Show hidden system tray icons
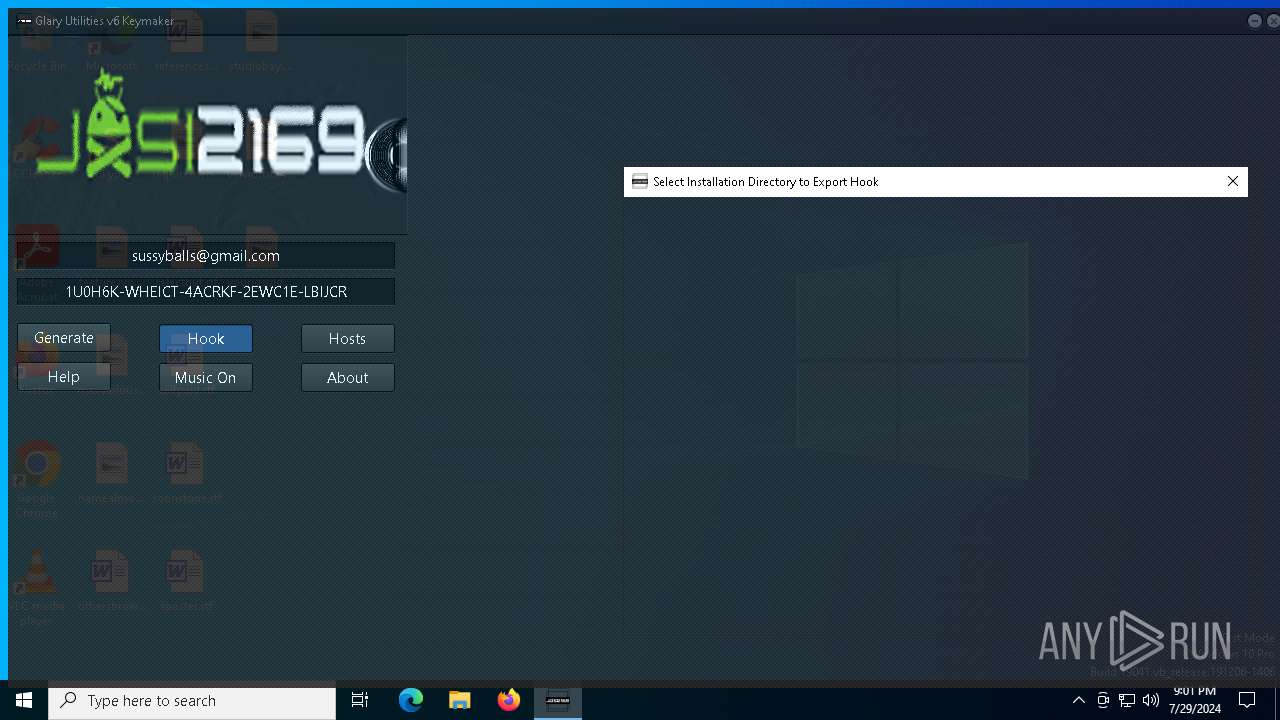This screenshot has height=720, width=1280. point(1078,701)
